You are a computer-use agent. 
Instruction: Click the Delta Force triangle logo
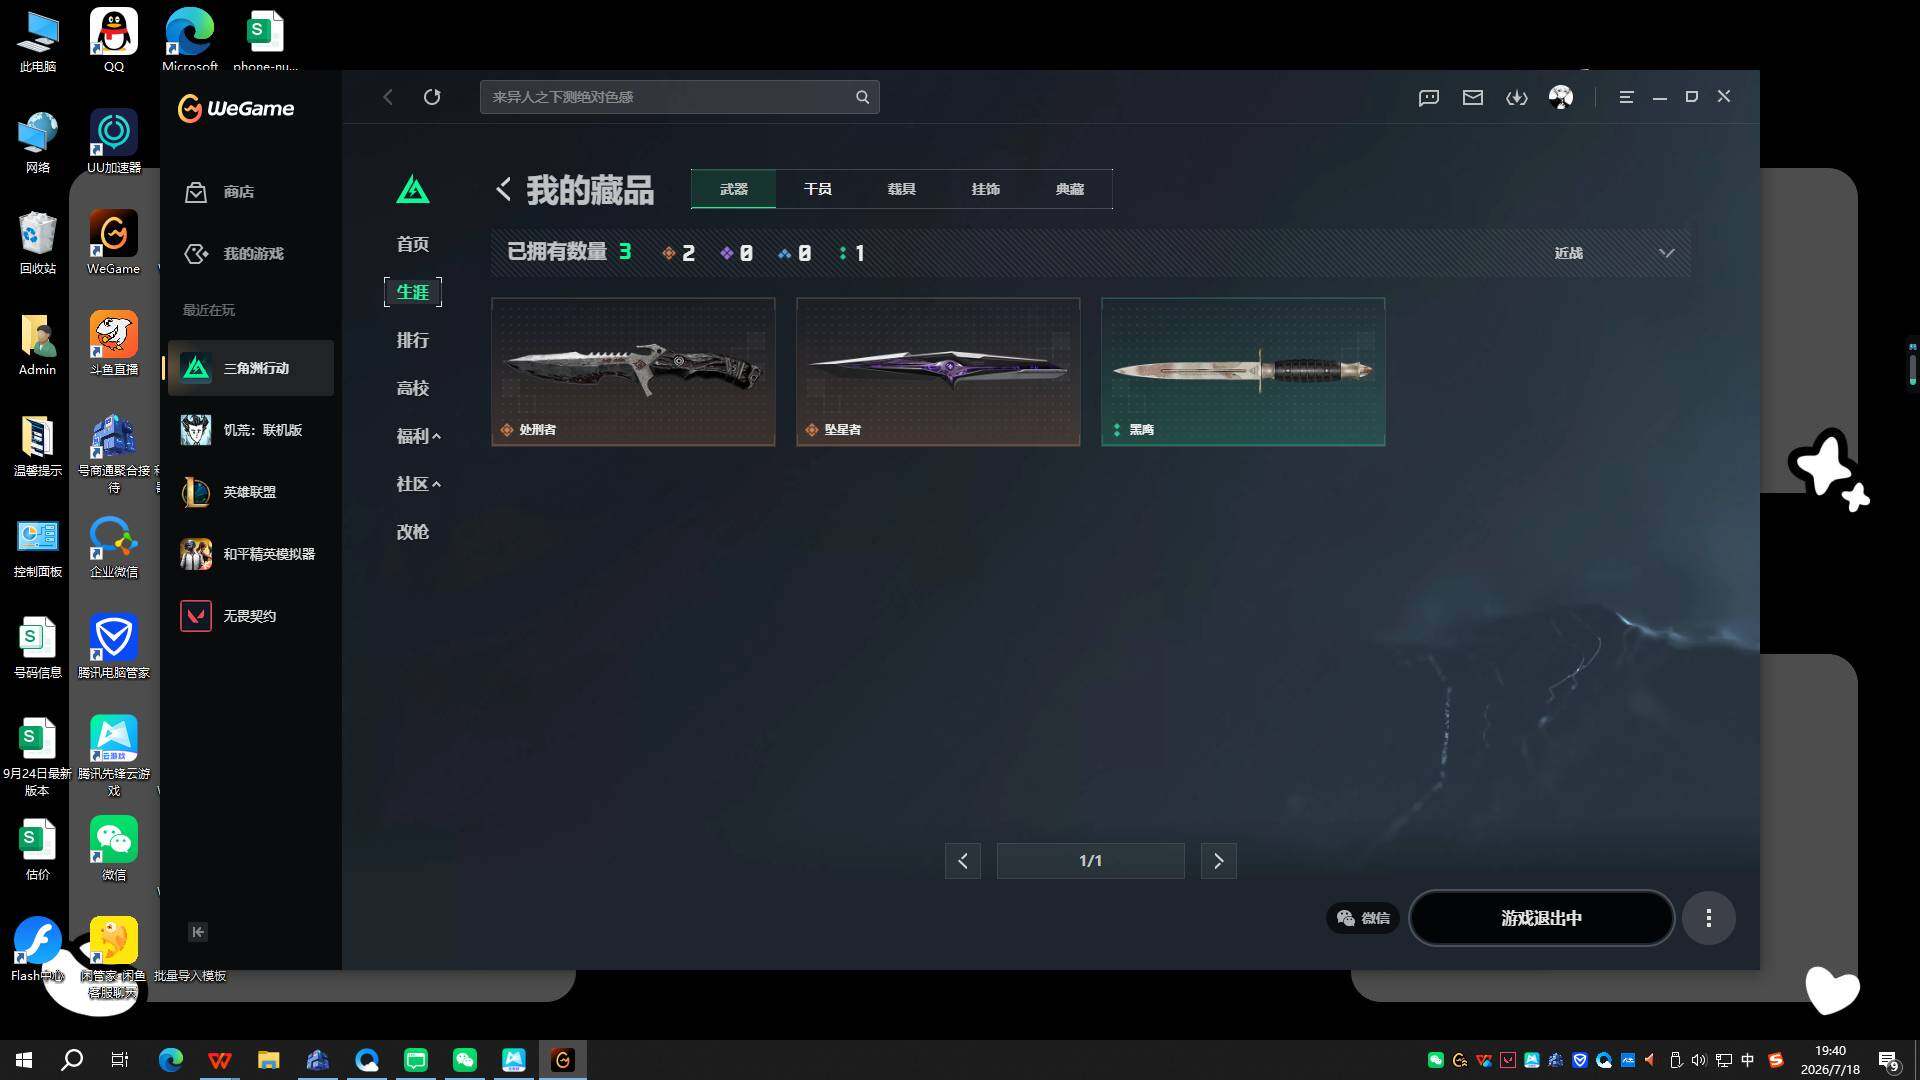413,189
